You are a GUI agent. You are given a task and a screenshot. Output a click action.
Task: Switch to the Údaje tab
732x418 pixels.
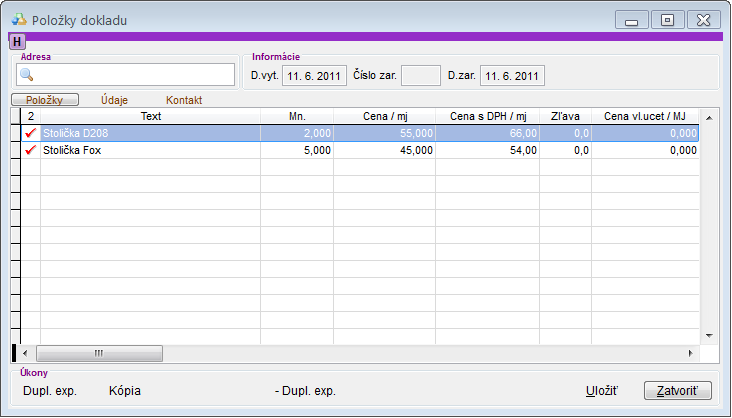[114, 100]
